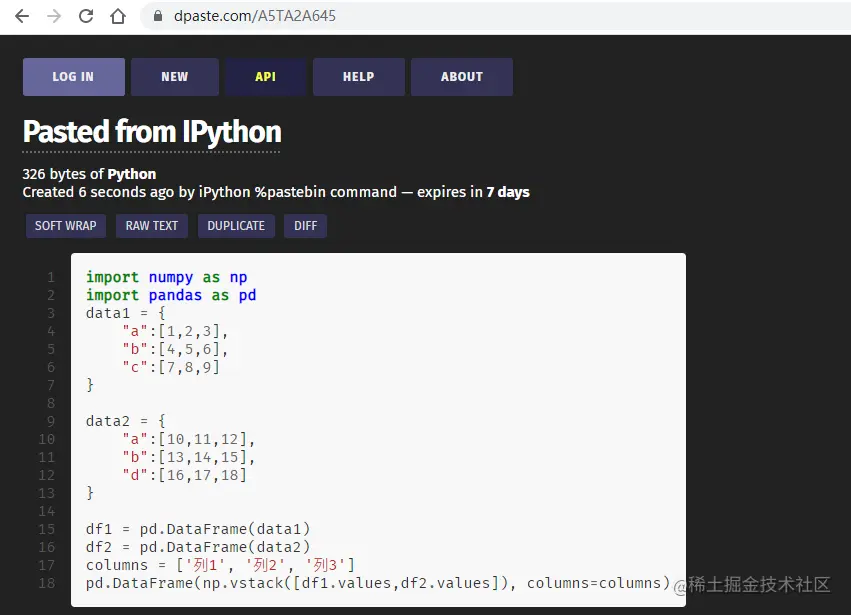Viewport: 851px width, 615px height.
Task: Click the 'expires in 7 days' text
Action: 473,192
